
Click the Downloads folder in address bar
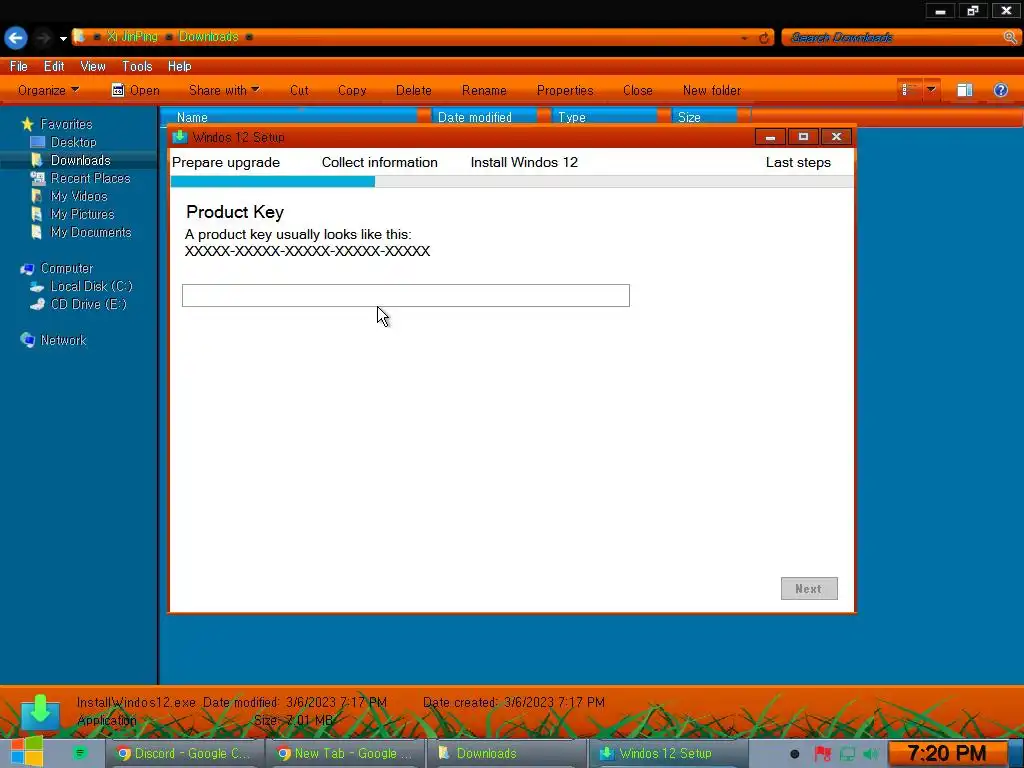(x=208, y=37)
